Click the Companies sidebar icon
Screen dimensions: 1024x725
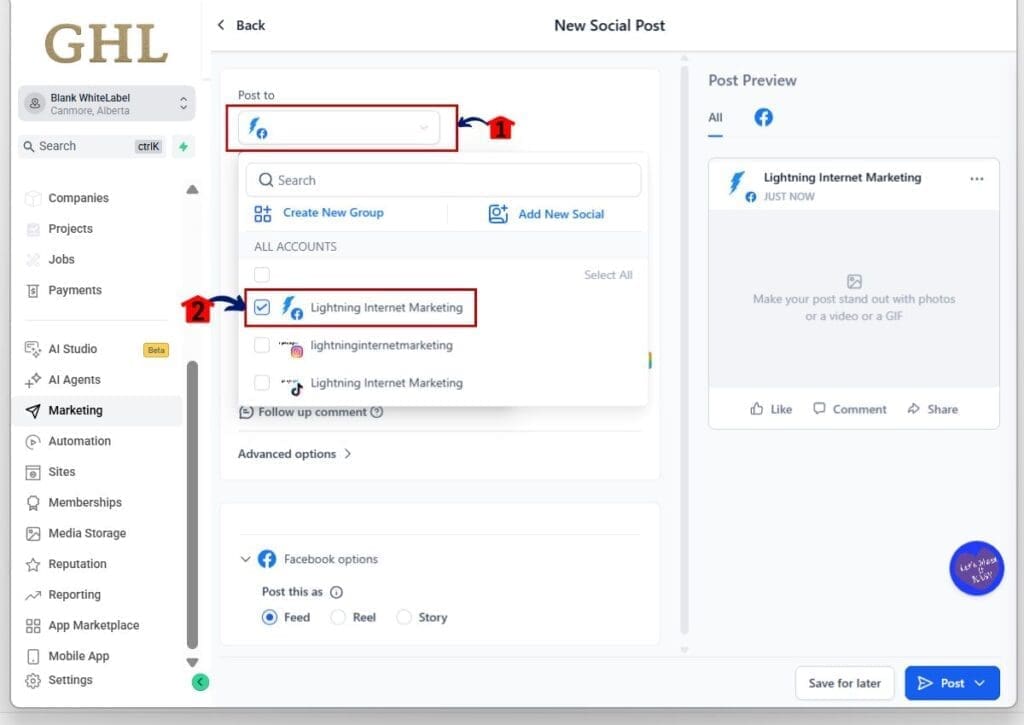tap(33, 198)
